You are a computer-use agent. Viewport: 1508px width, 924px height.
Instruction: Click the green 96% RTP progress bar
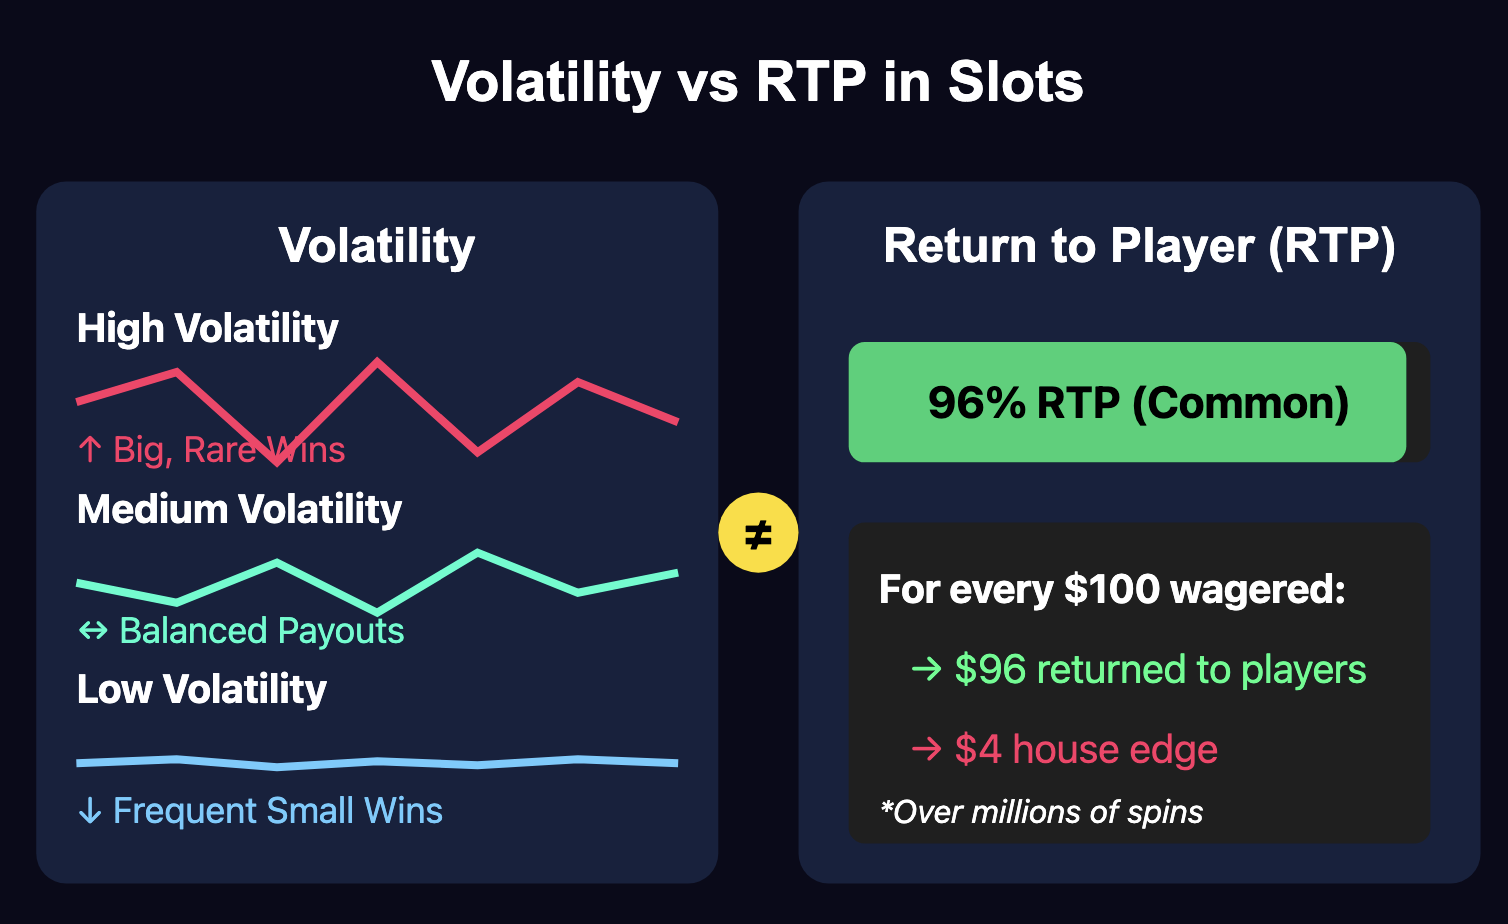(1127, 402)
